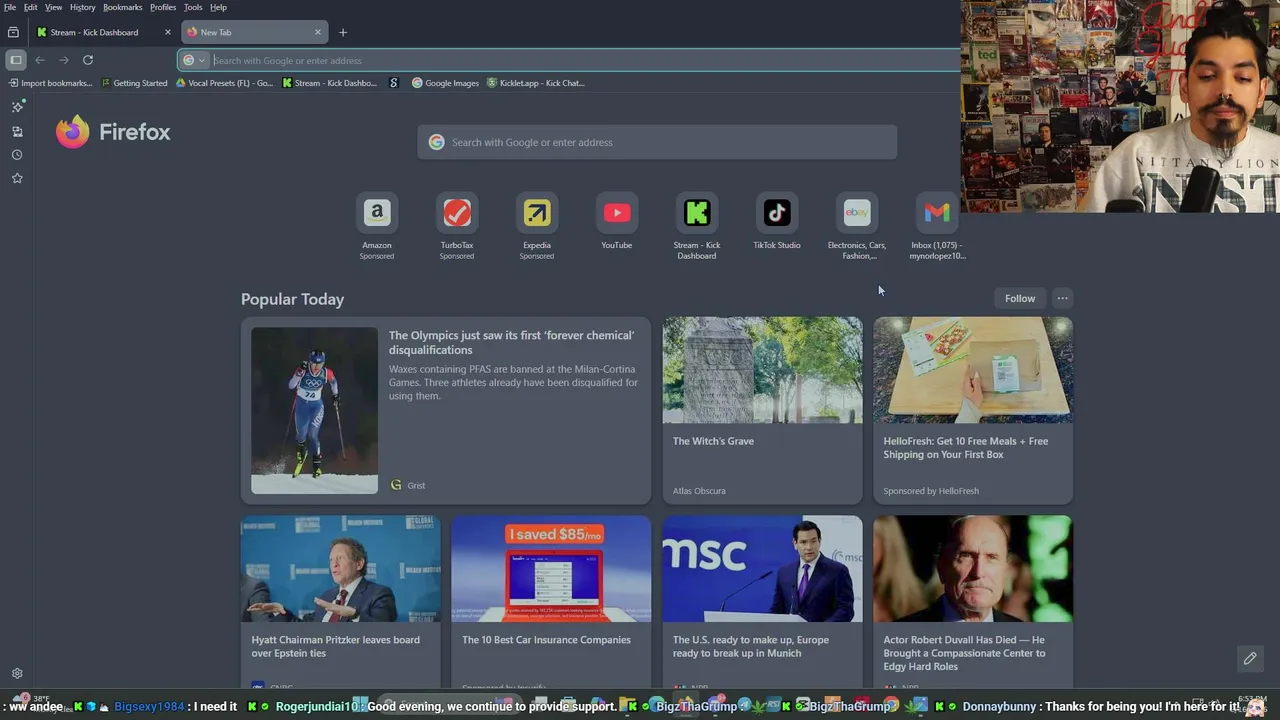Open the Expedia shortcut tile
Screen dimensions: 1280x720
(537, 227)
